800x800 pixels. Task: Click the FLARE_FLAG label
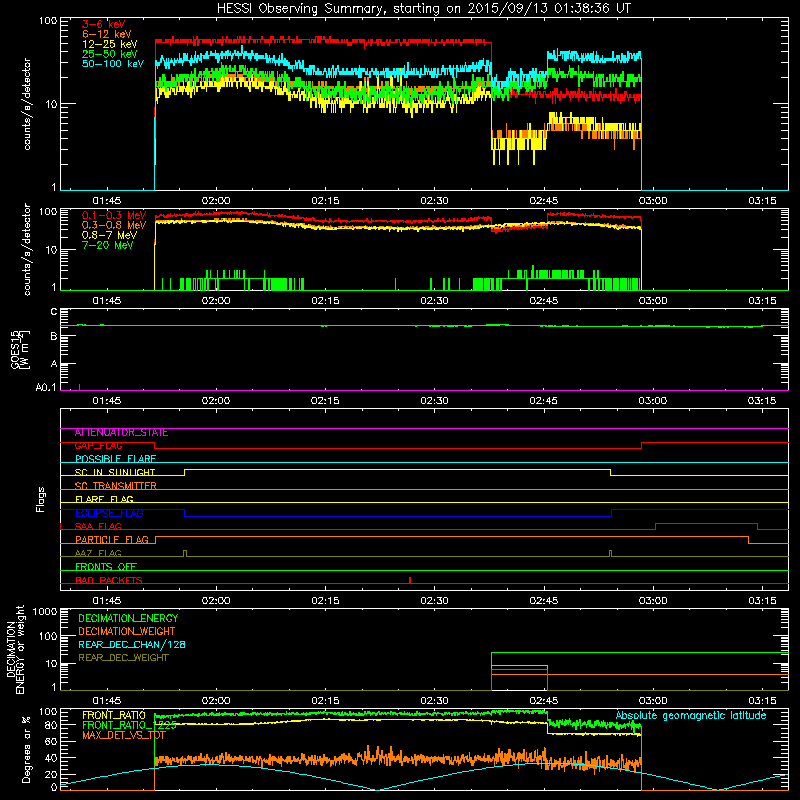click(104, 499)
